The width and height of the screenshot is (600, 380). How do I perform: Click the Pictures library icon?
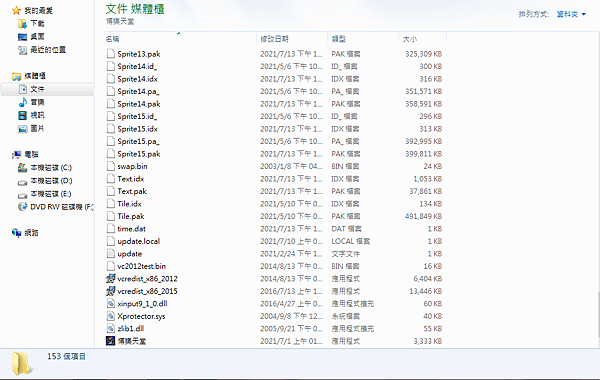23,129
